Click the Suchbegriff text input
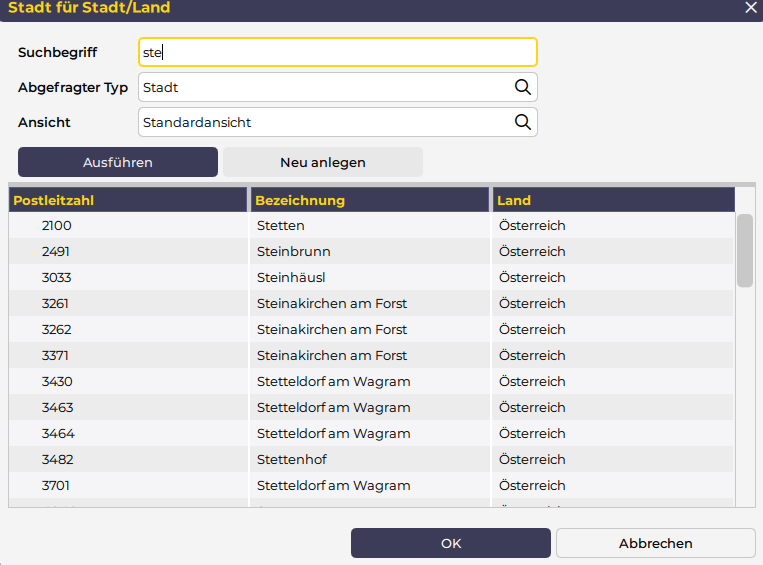Viewport: 763px width, 565px height. (x=337, y=52)
